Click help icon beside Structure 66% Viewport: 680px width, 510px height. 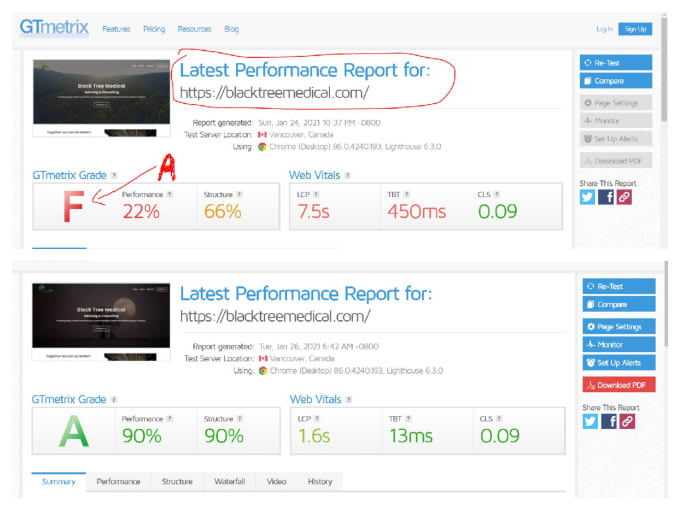239,194
